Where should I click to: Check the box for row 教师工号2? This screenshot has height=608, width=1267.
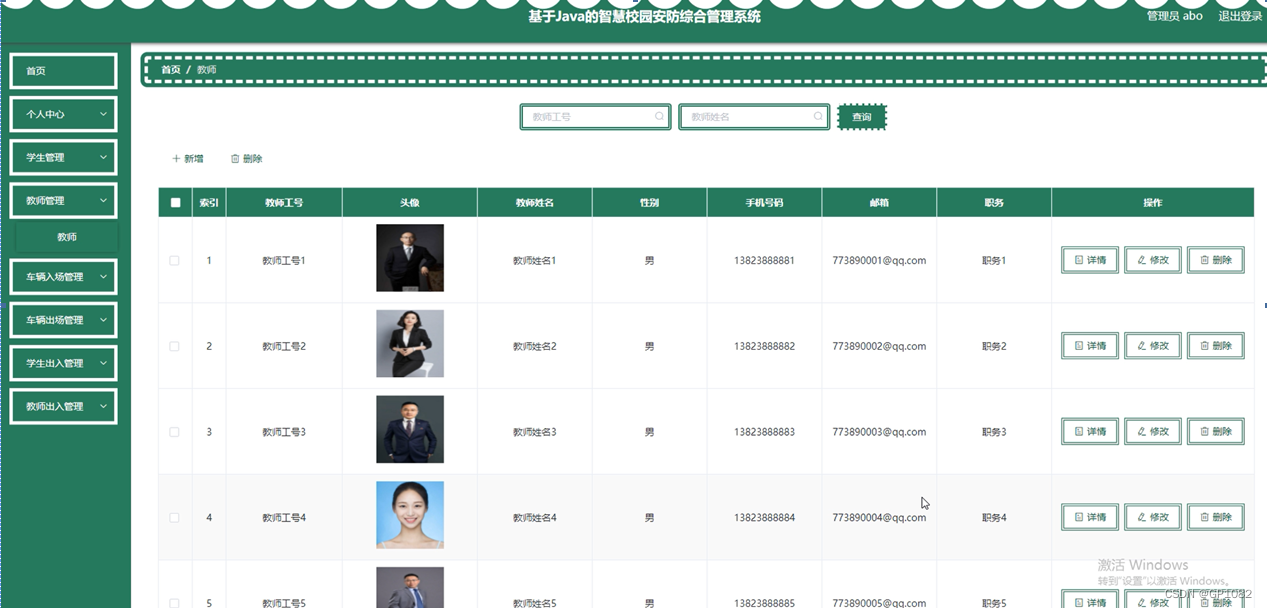(x=174, y=347)
